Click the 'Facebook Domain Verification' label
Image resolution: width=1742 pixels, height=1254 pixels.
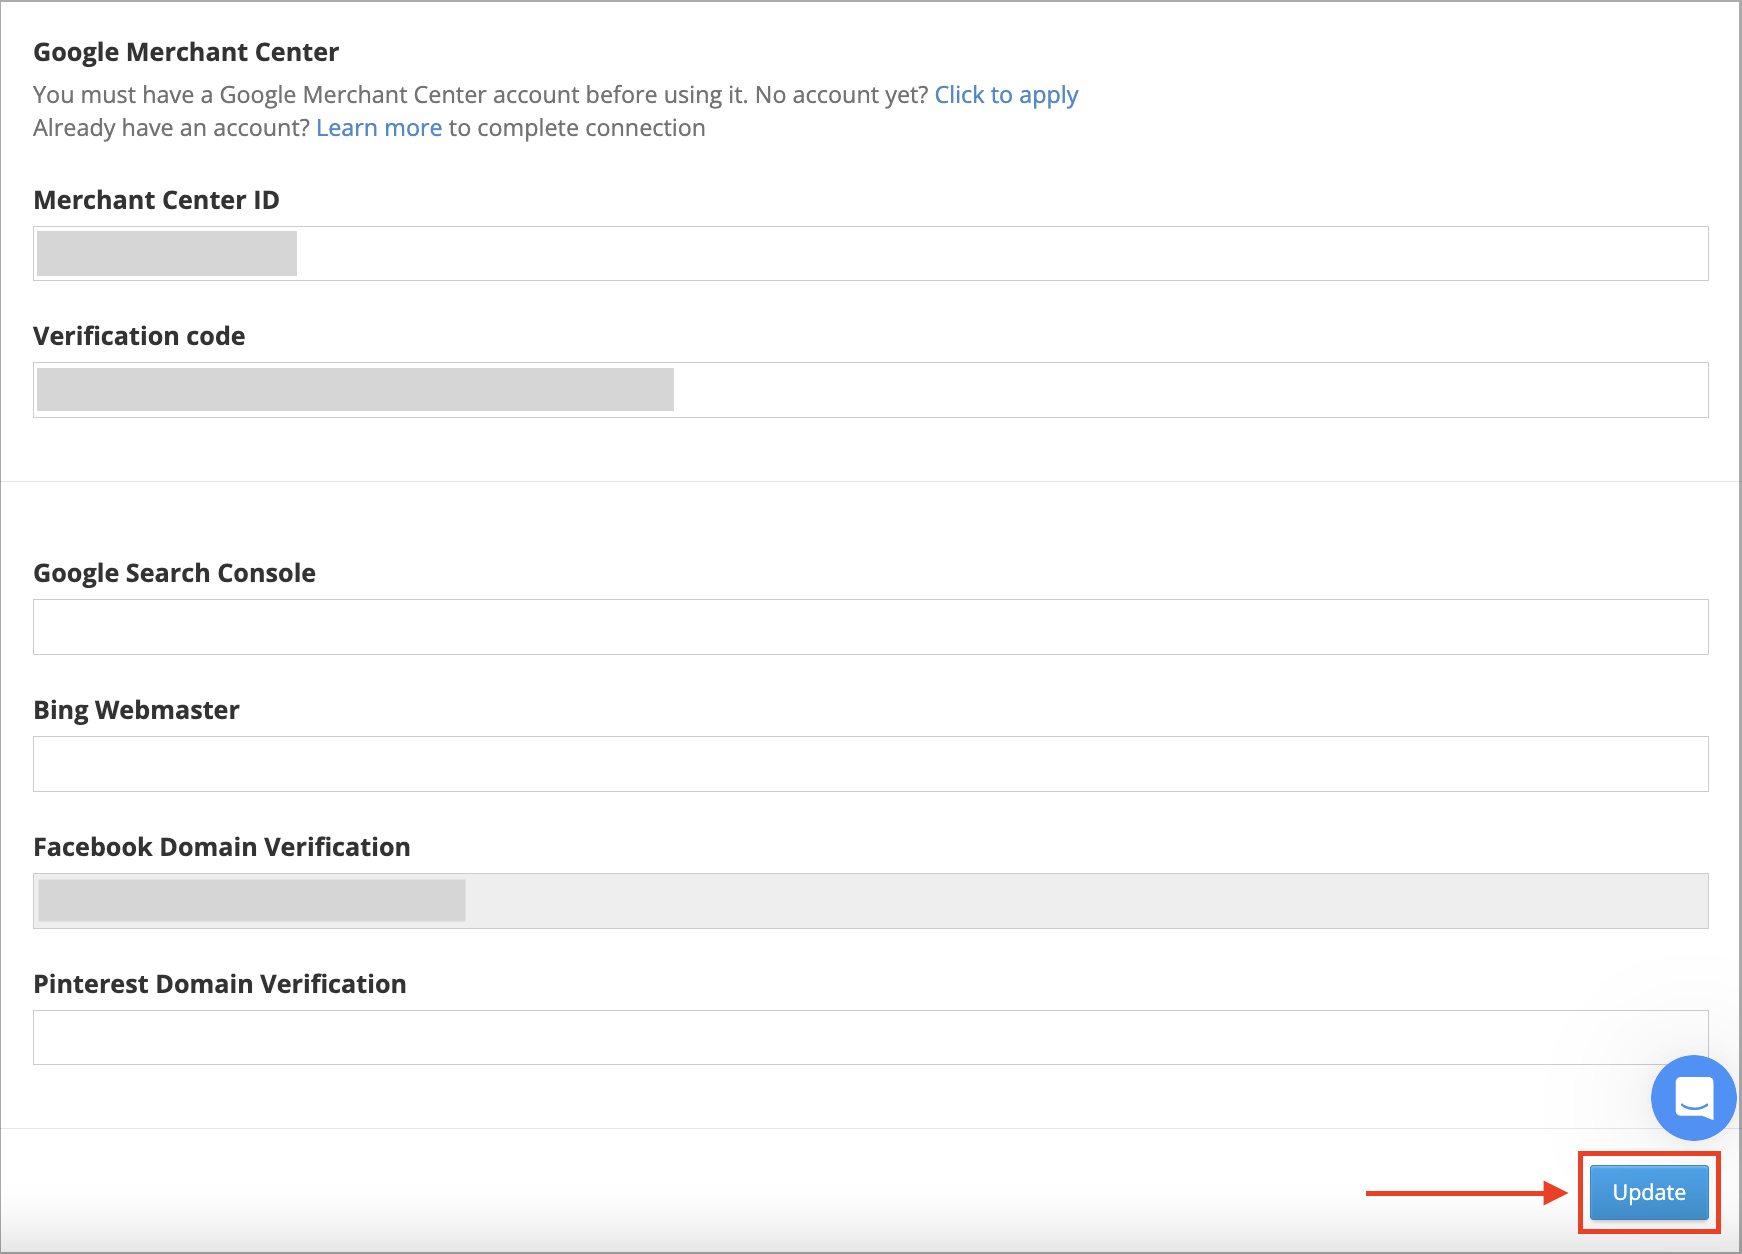(221, 847)
